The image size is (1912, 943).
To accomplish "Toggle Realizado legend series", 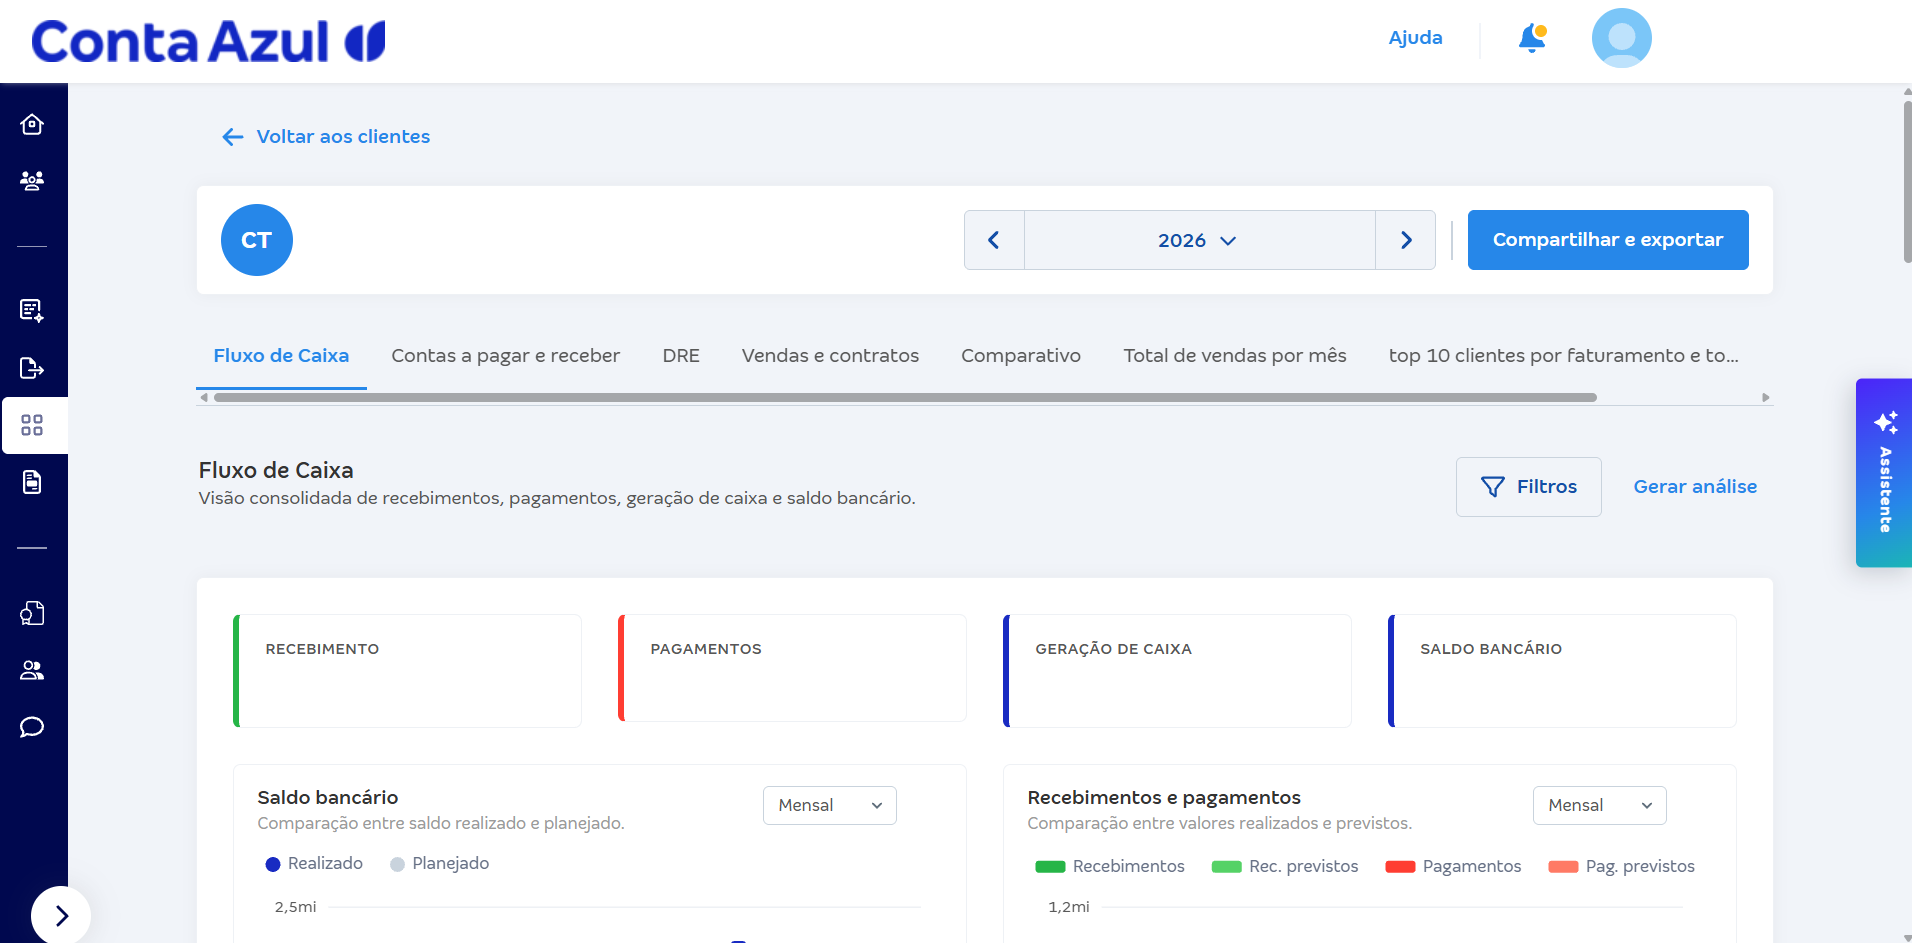I will point(314,864).
